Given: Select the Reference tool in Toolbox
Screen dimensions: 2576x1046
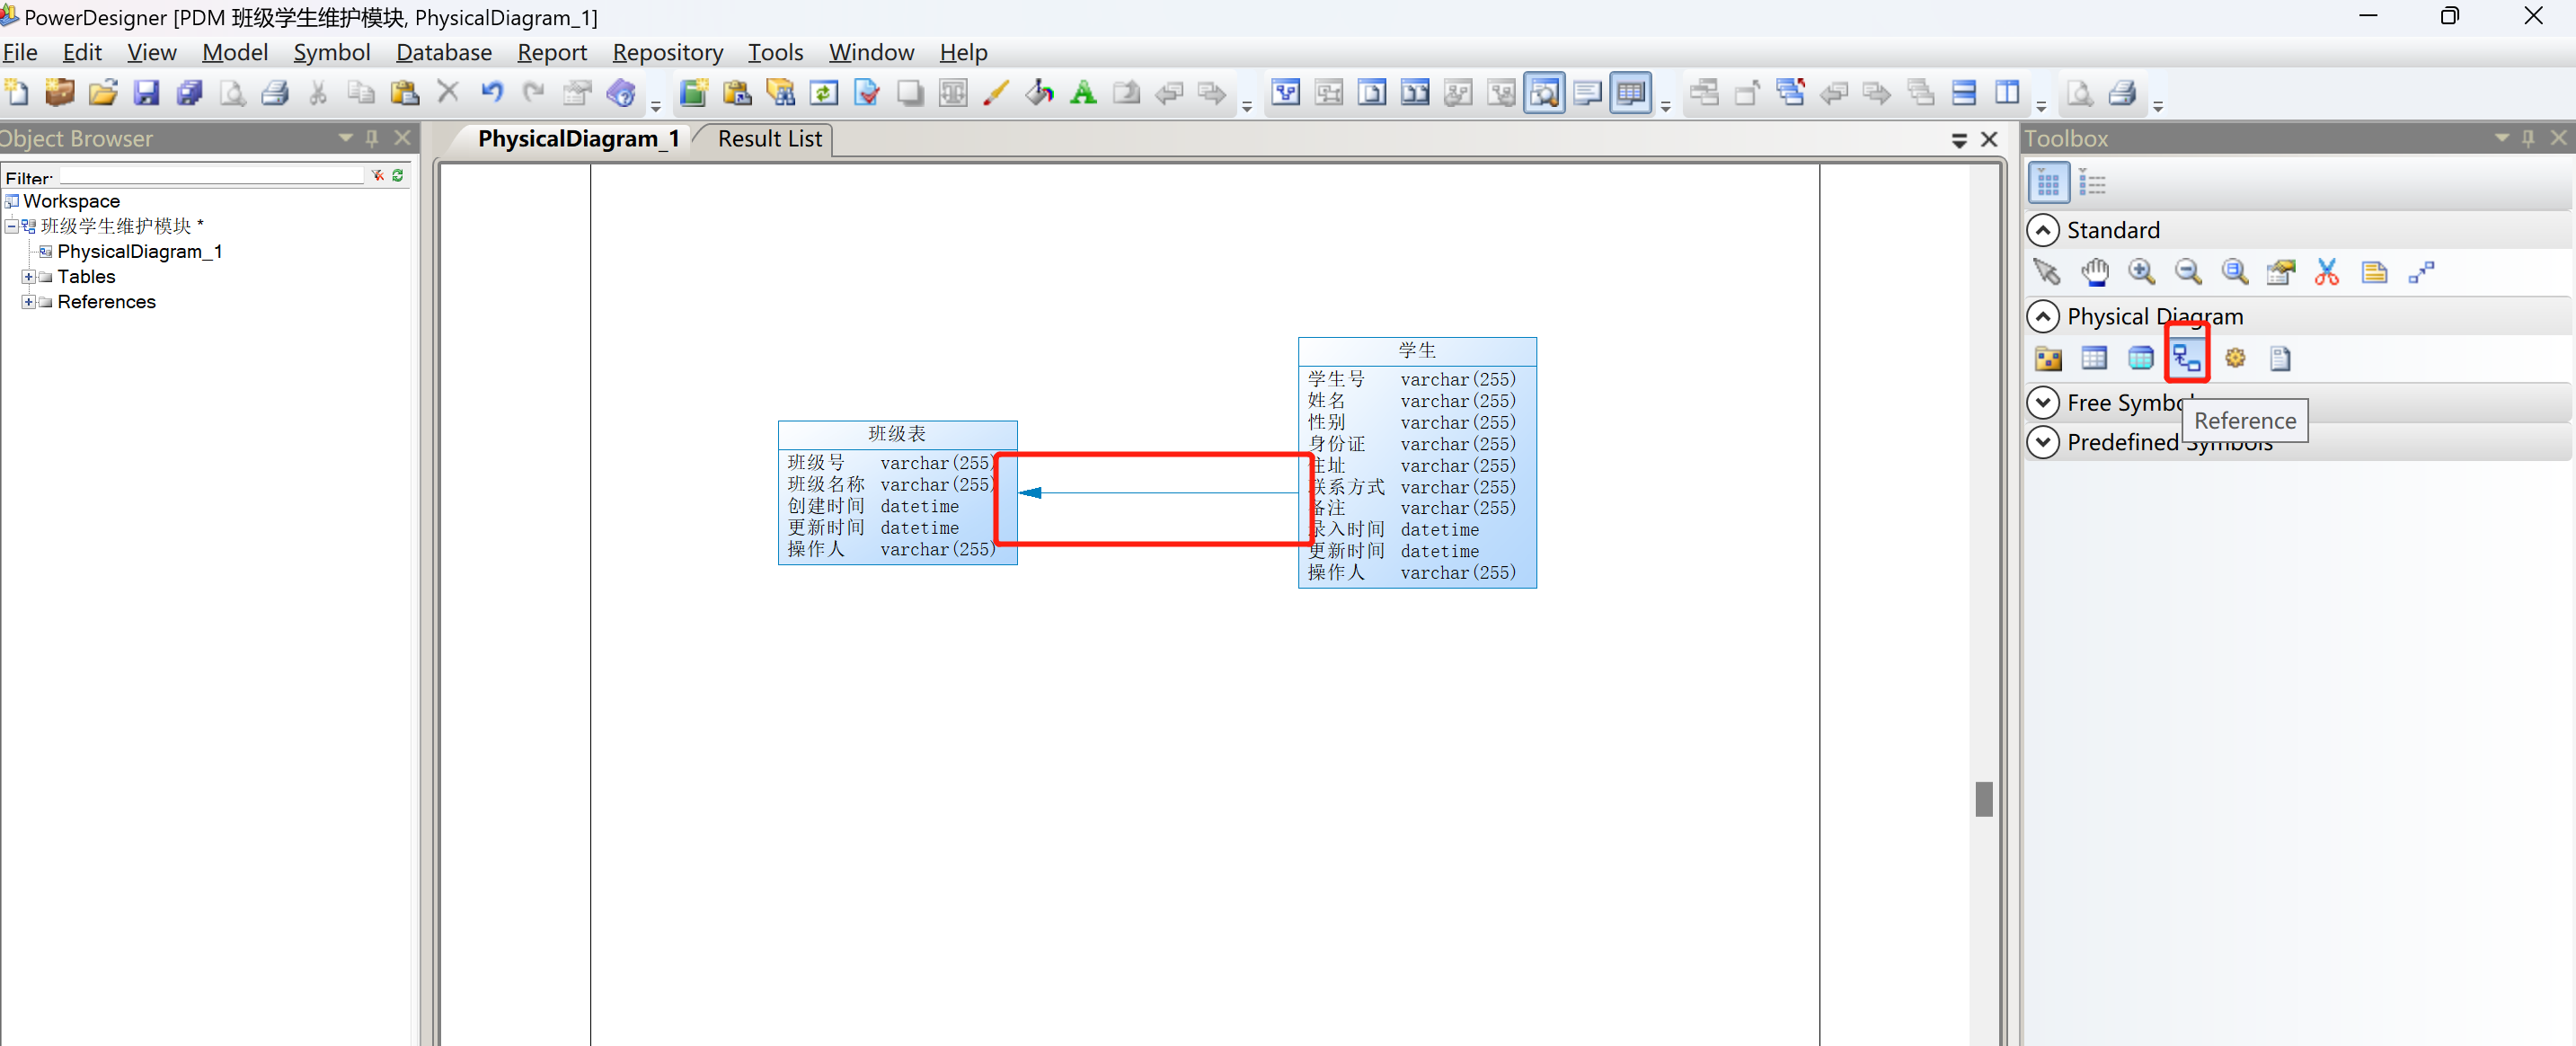Looking at the screenshot, I should tap(2186, 357).
